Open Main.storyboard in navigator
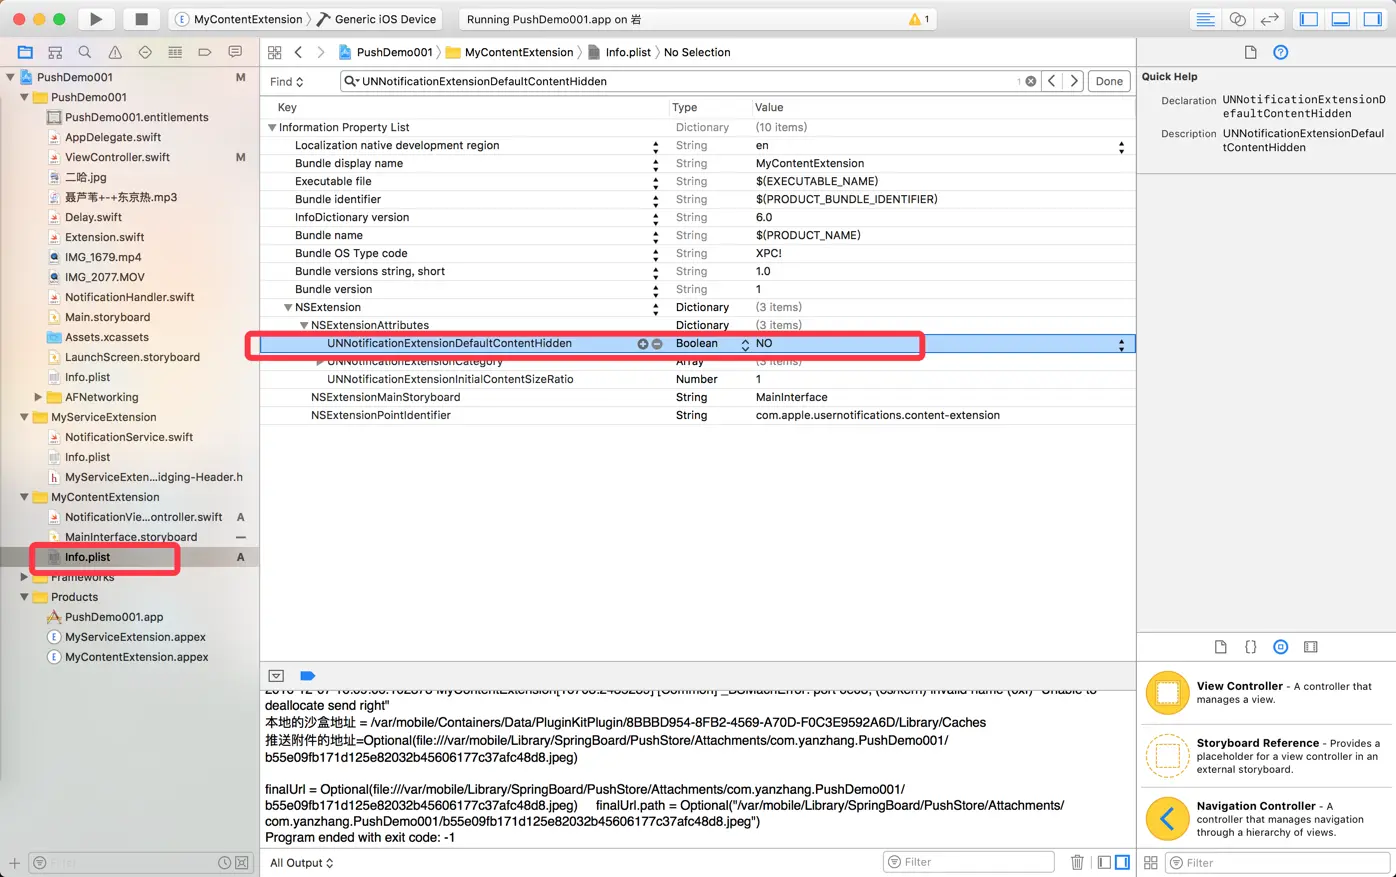This screenshot has height=877, width=1396. [107, 317]
